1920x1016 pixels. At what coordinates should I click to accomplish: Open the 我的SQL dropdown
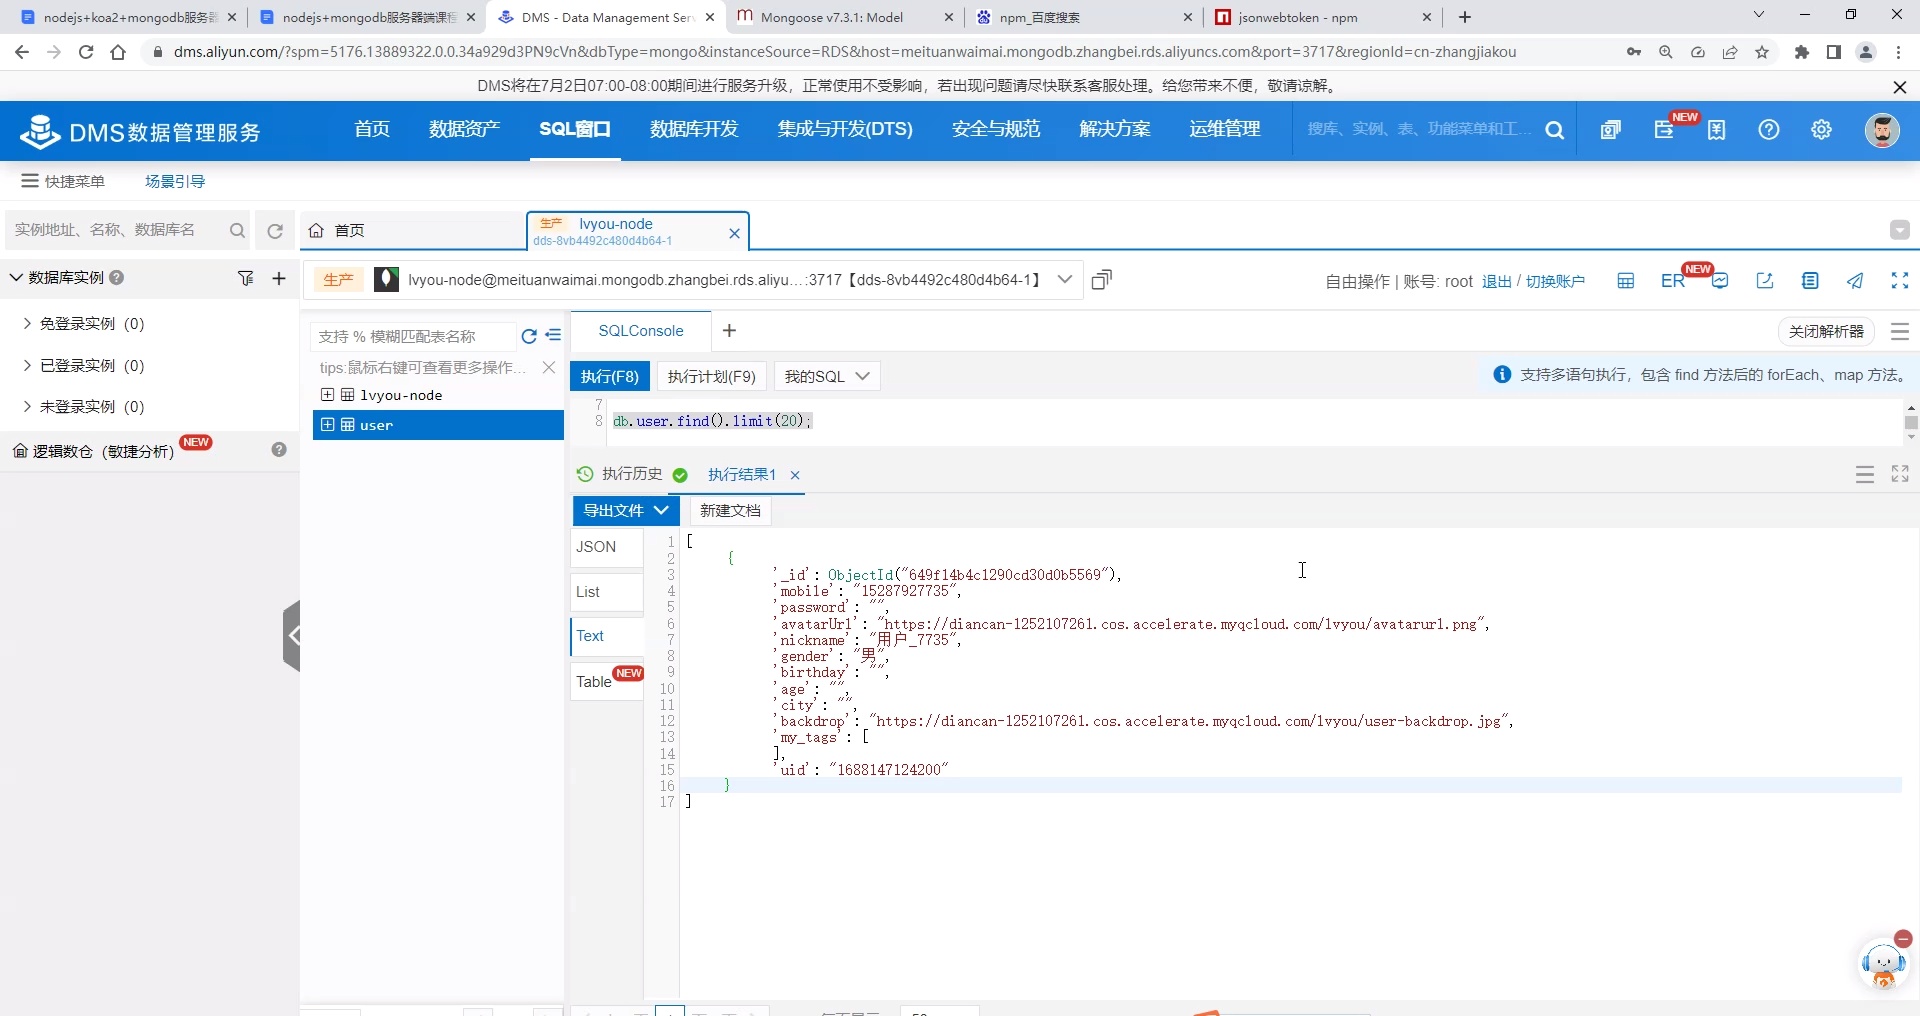826,376
